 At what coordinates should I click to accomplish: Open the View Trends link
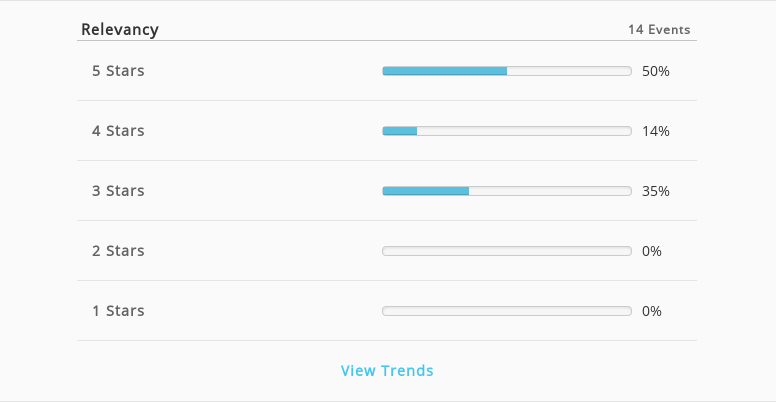coord(387,370)
